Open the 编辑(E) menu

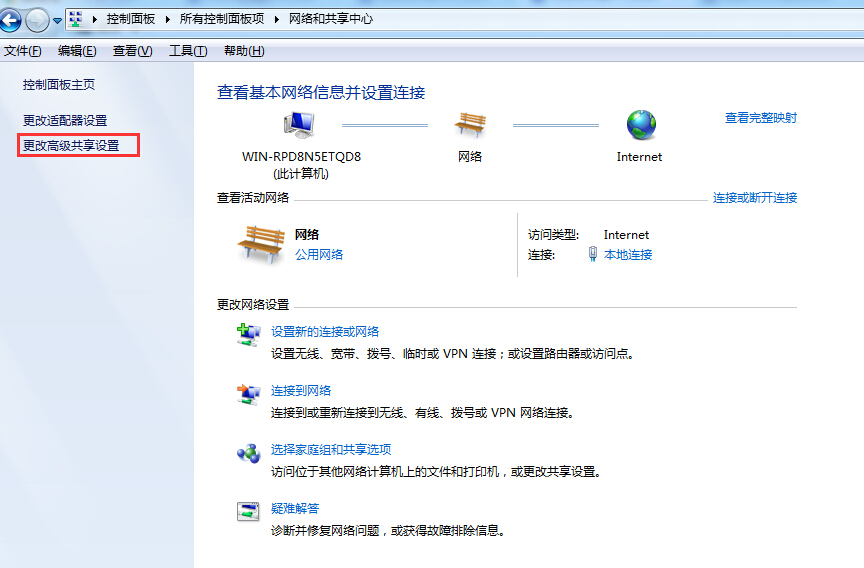pos(77,51)
